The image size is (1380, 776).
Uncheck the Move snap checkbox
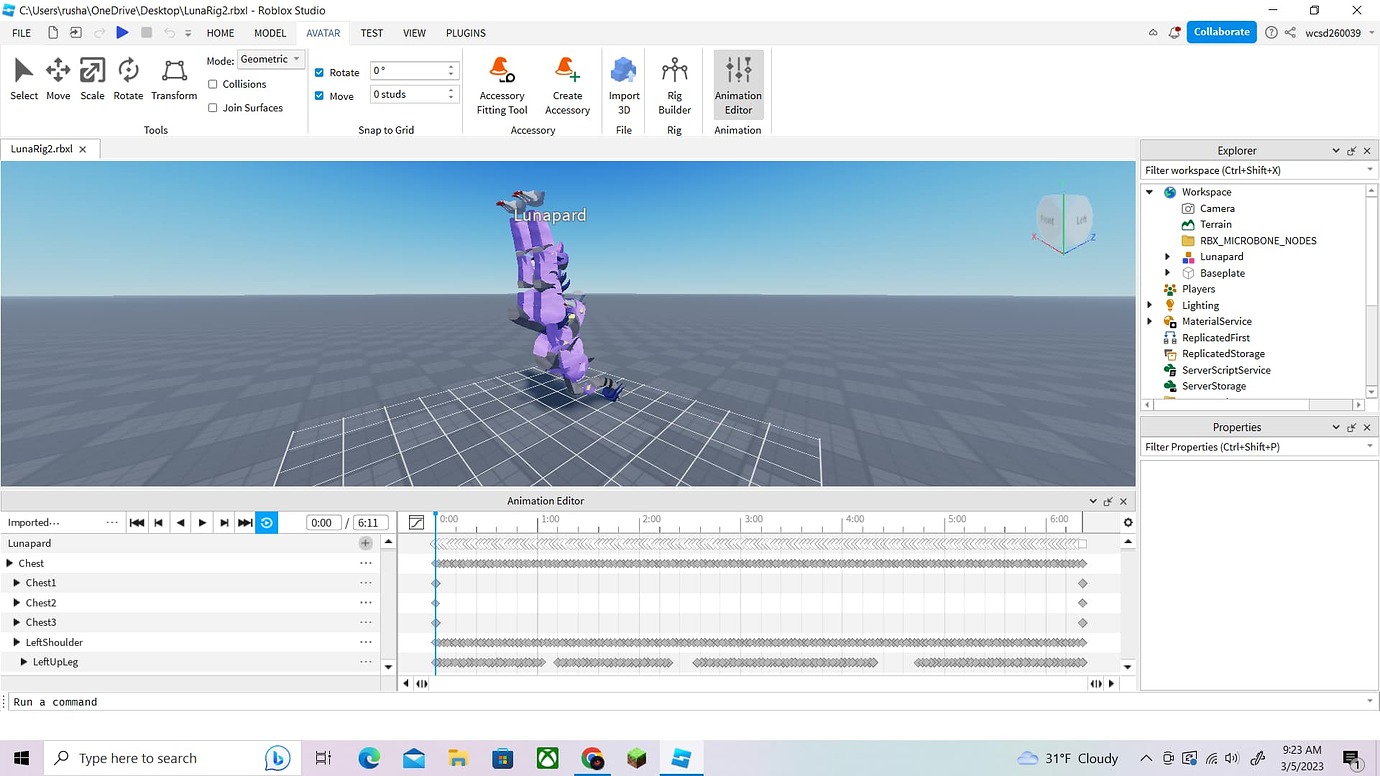point(320,96)
